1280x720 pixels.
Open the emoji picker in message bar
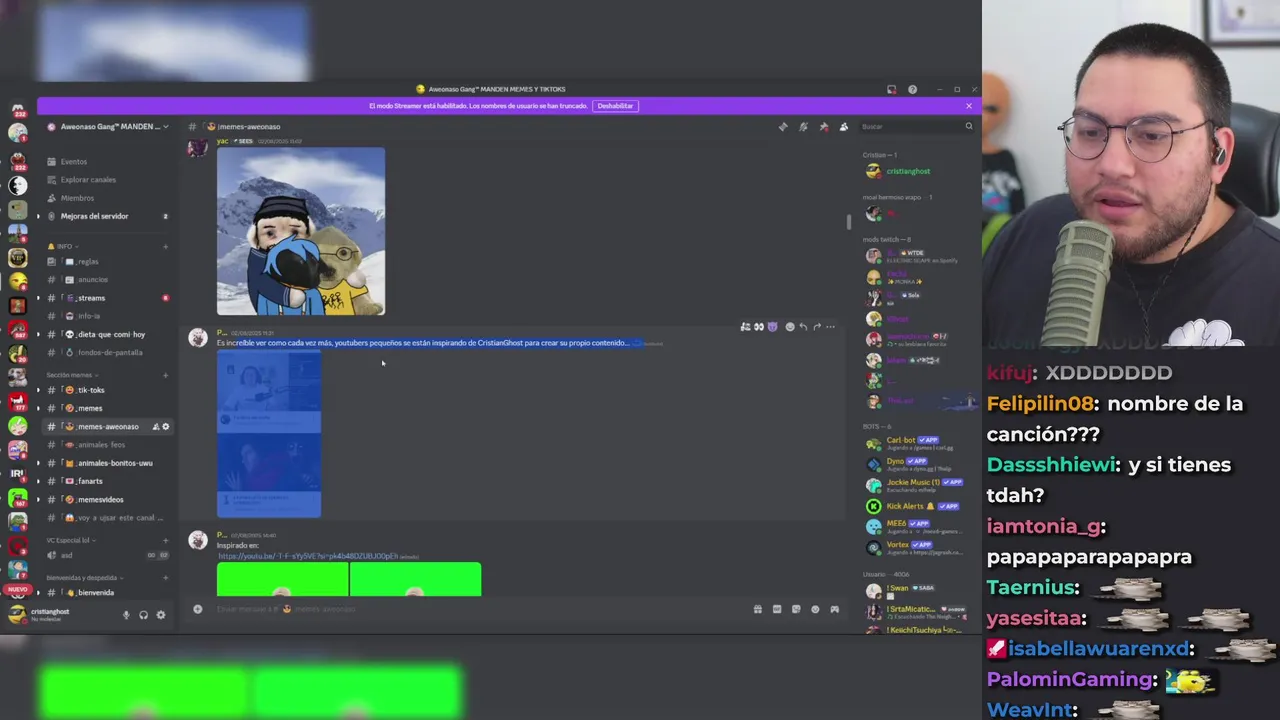[x=815, y=609]
